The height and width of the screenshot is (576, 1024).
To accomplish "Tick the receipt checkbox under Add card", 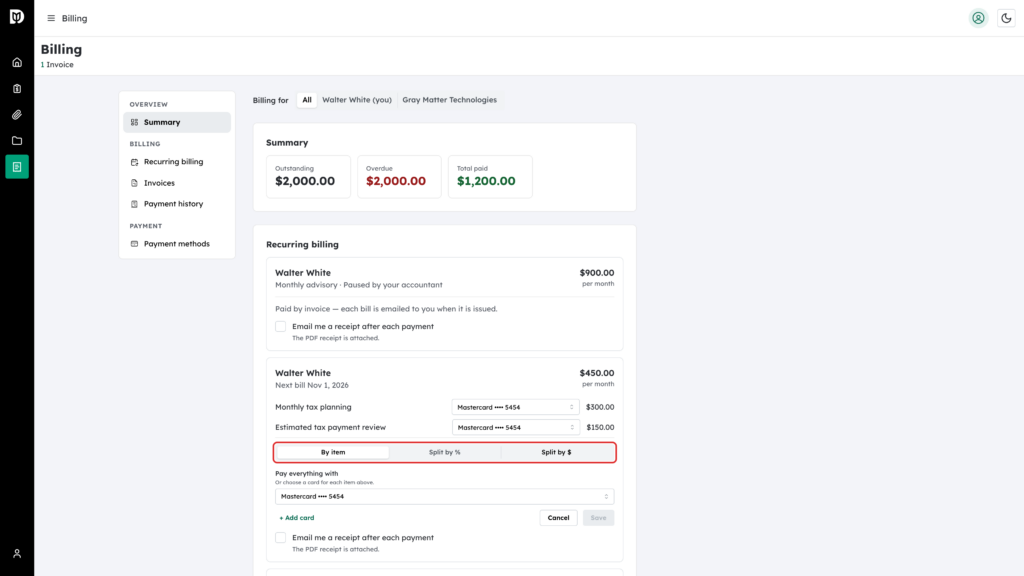I will 281,537.
